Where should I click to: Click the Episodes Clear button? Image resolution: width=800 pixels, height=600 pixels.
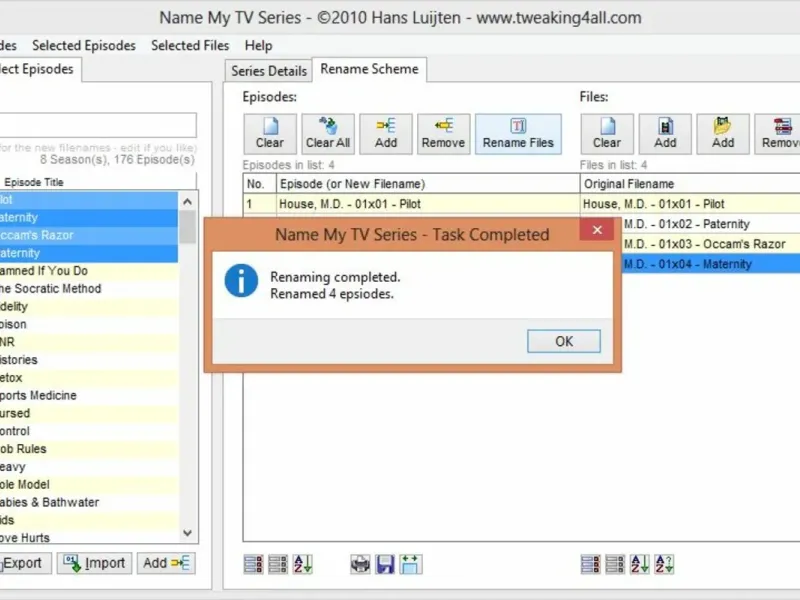(270, 134)
